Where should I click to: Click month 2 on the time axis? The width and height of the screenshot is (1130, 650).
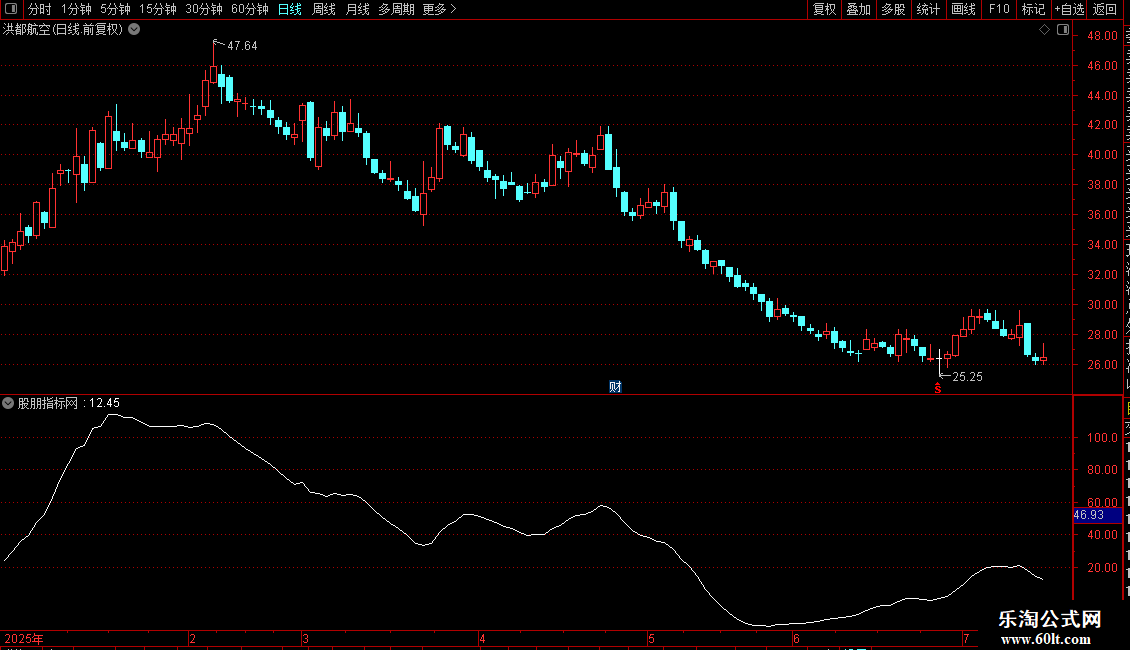point(192,638)
